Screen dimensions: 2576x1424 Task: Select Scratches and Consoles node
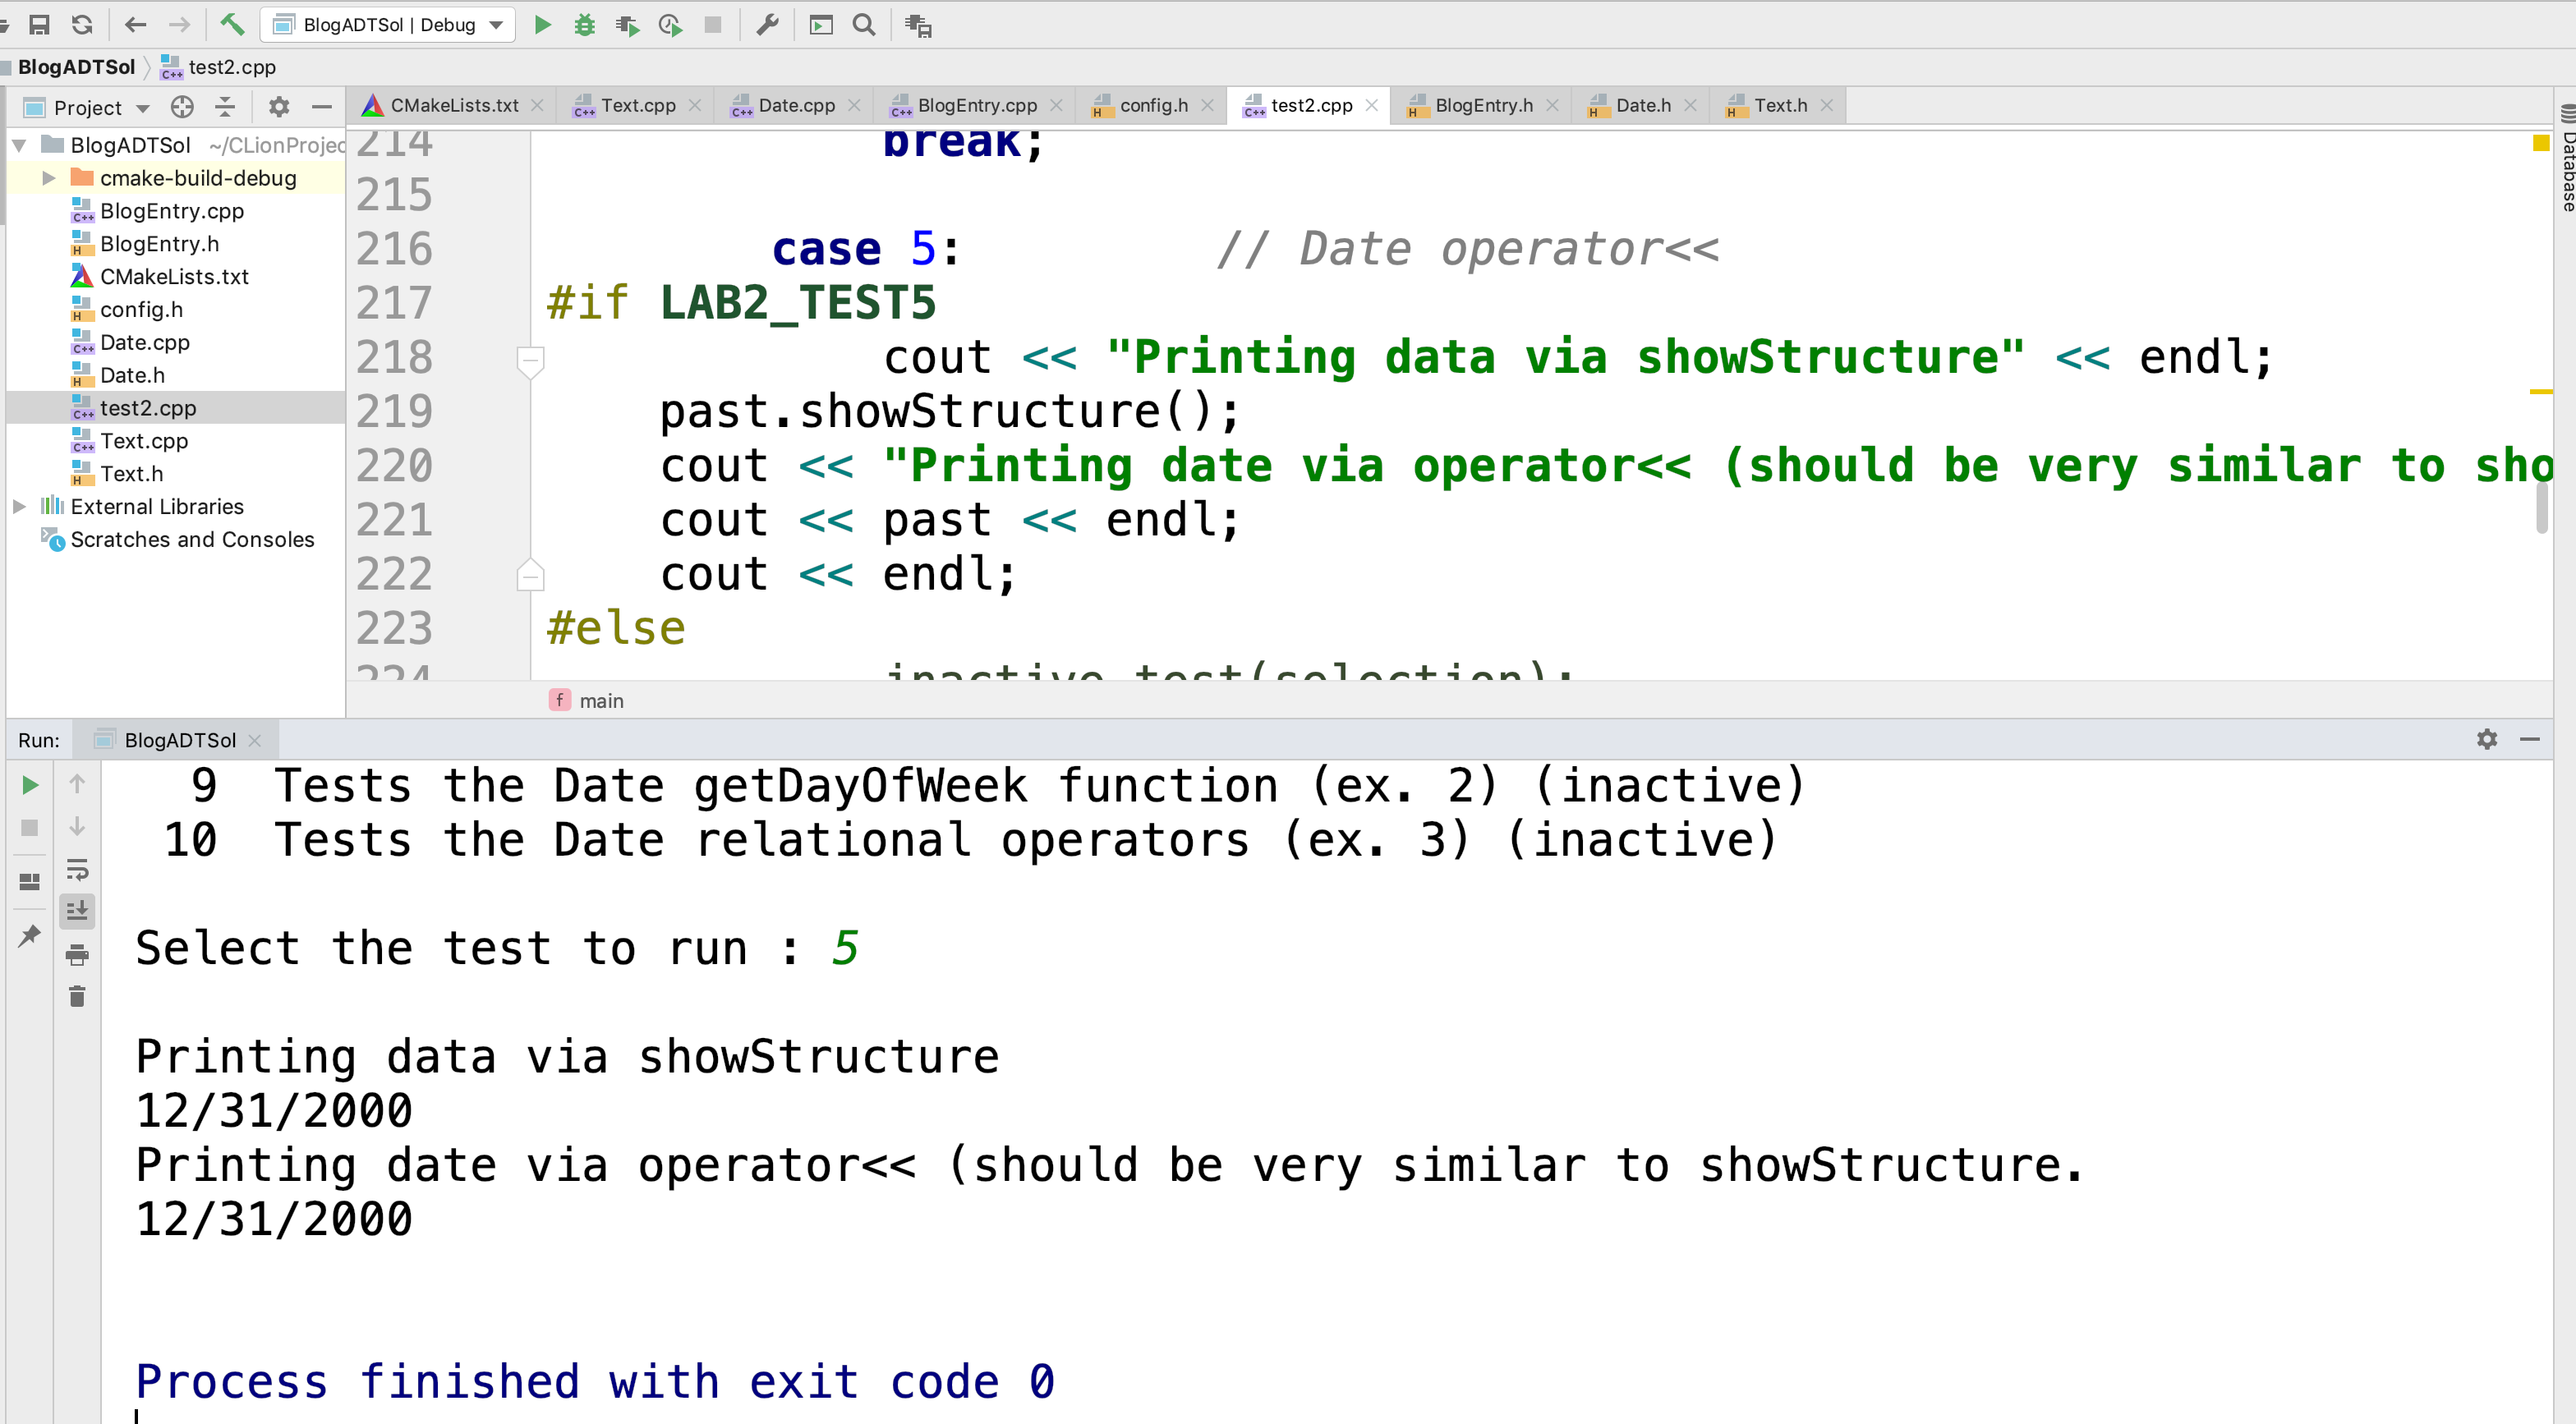192,539
